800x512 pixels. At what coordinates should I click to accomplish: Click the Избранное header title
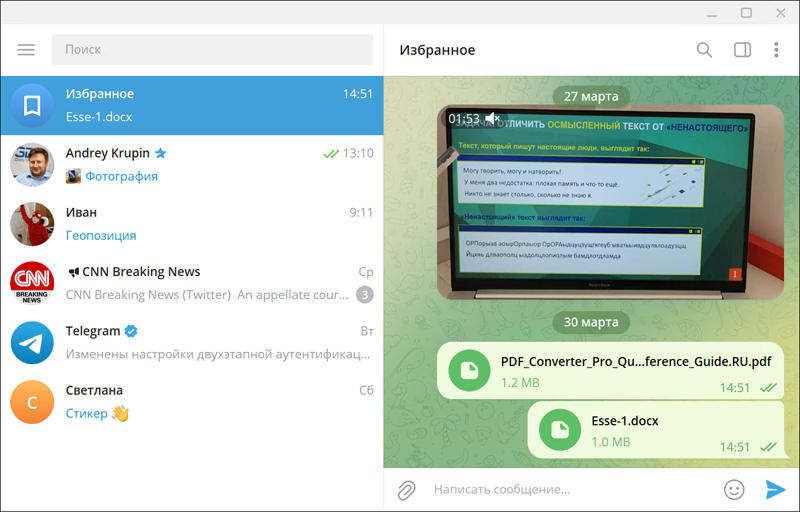point(437,50)
